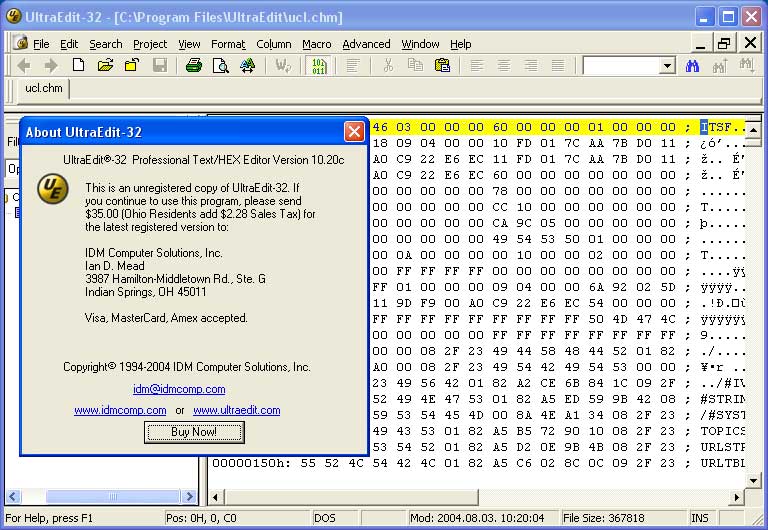Minimize the inner document window
The width and height of the screenshot is (768, 530).
[700, 43]
